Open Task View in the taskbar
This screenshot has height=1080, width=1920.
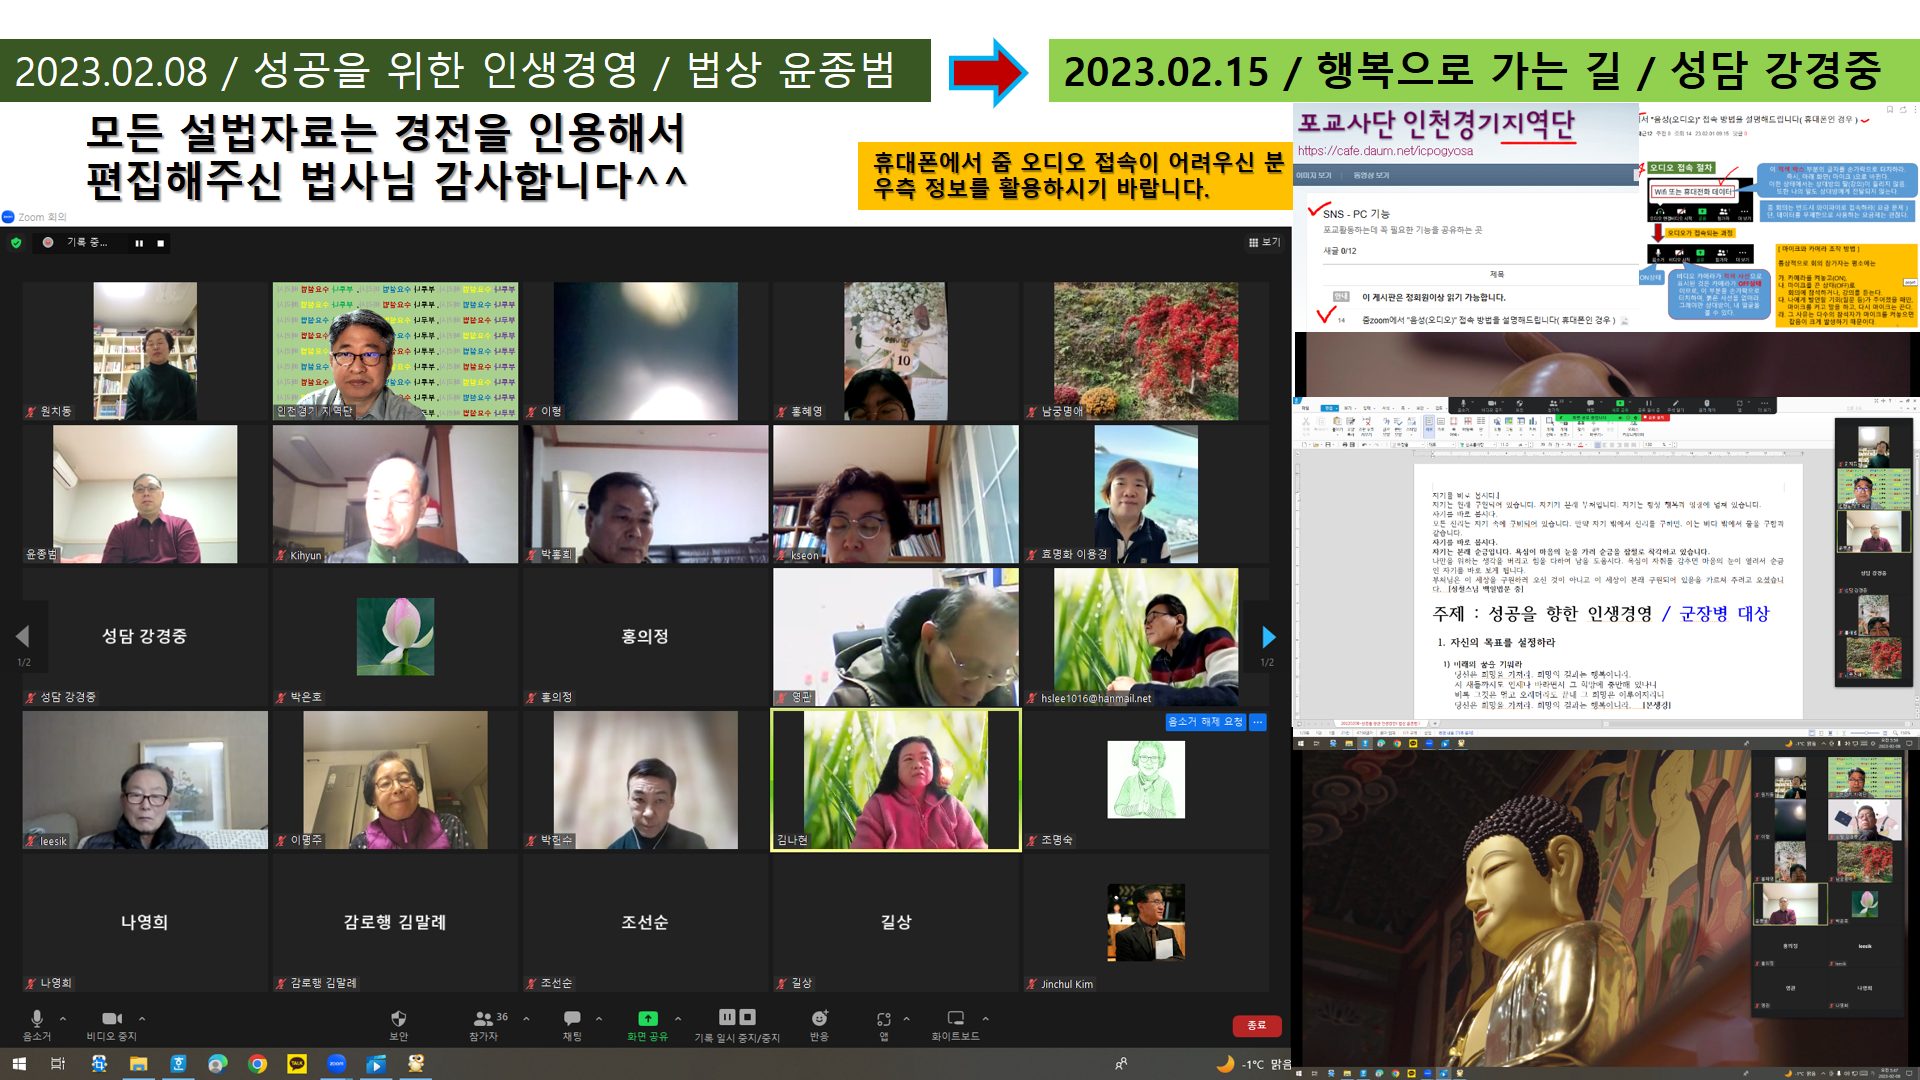pos(58,1064)
